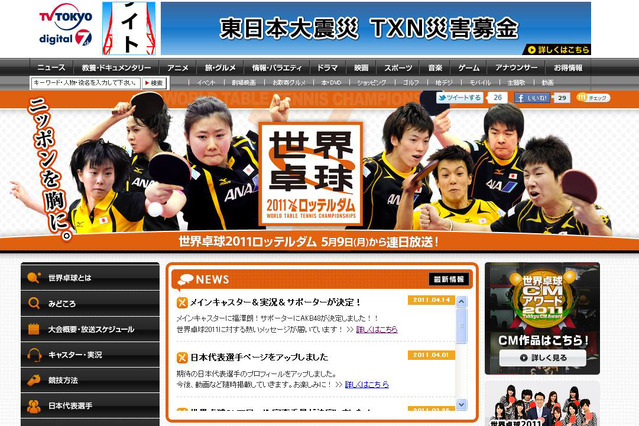Click the news scrollbar up arrow
The image size is (639, 426).
pyautogui.click(x=461, y=302)
